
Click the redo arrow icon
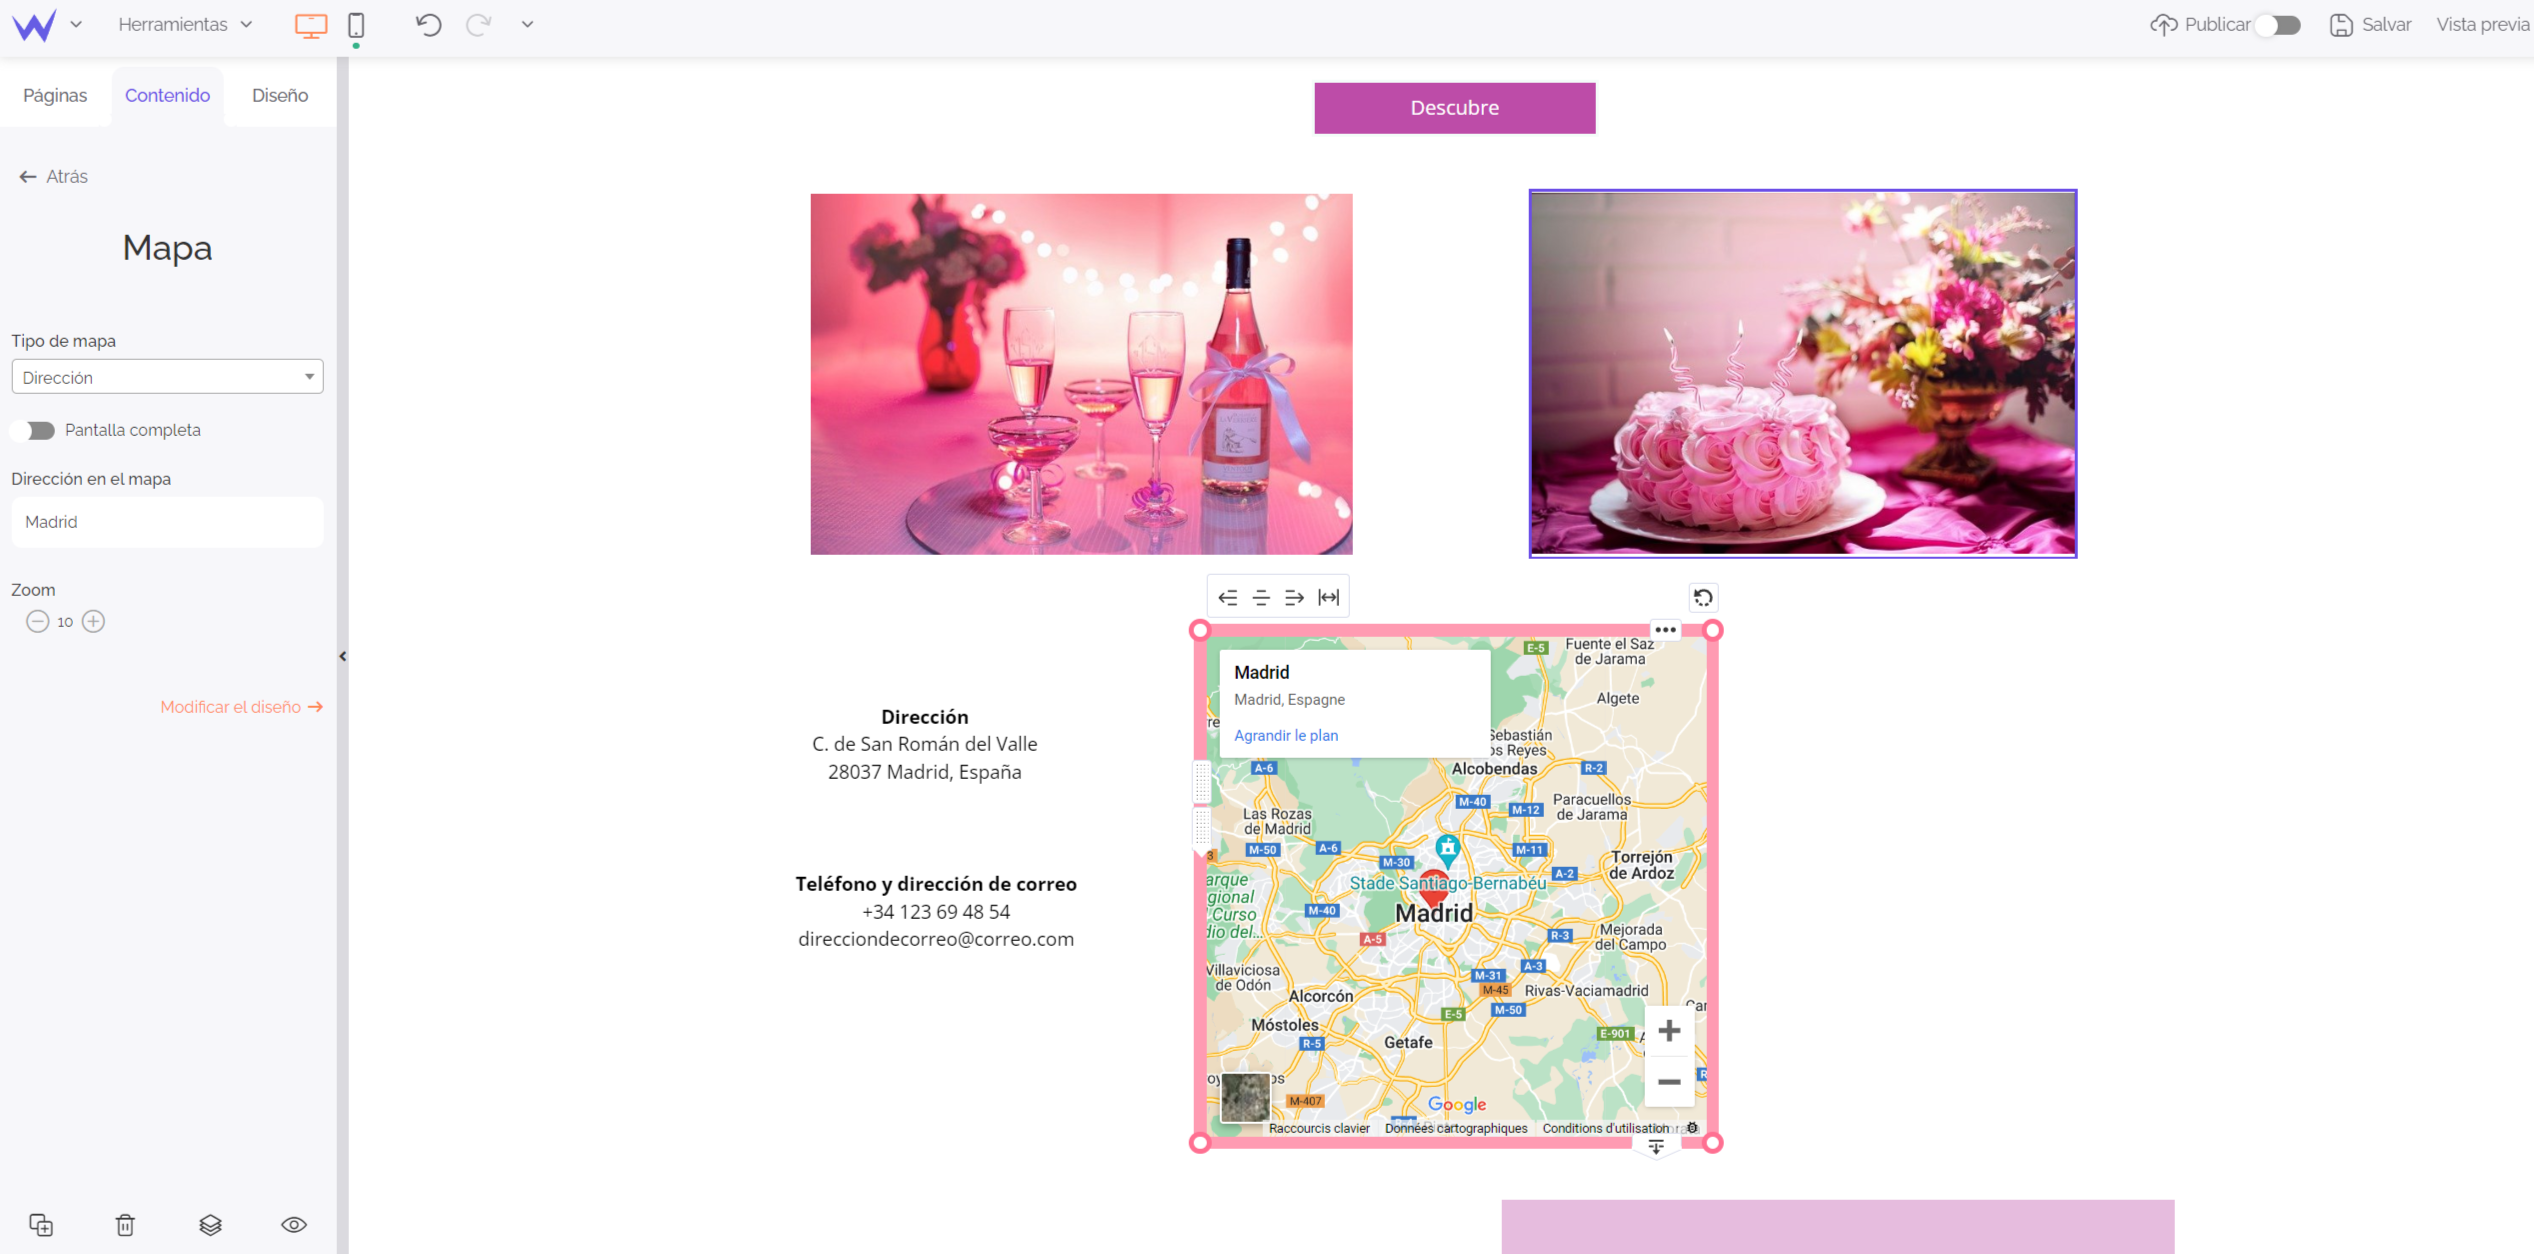click(x=479, y=24)
